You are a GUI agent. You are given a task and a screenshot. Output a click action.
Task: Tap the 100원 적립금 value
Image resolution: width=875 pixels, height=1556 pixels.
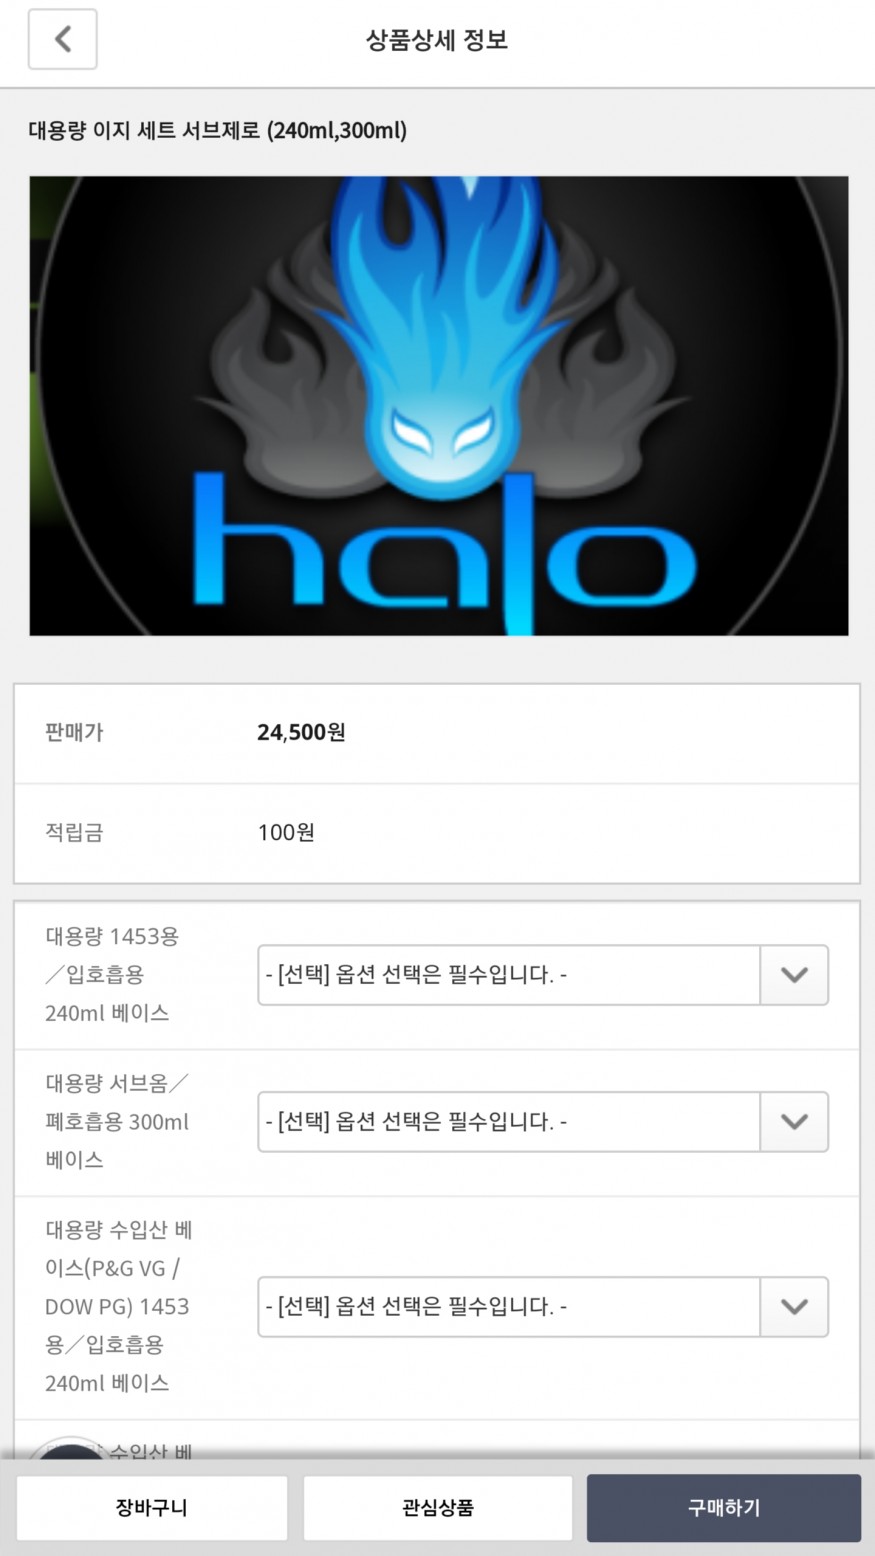(x=286, y=832)
